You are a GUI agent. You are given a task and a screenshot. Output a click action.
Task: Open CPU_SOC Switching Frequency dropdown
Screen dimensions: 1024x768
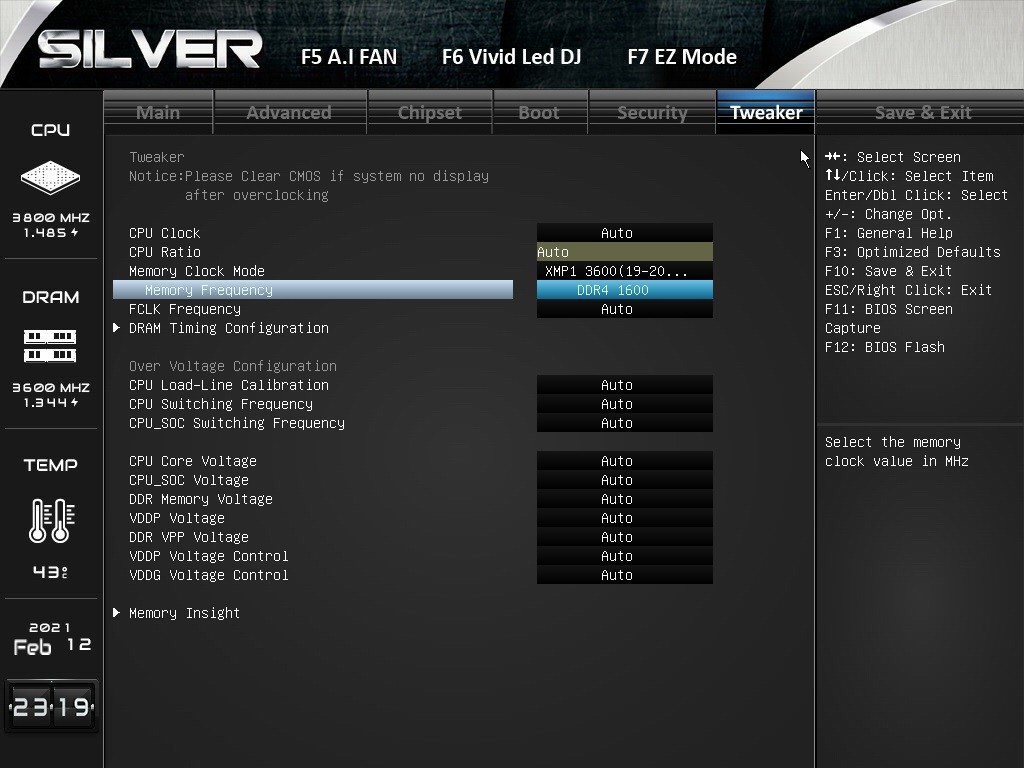(624, 423)
